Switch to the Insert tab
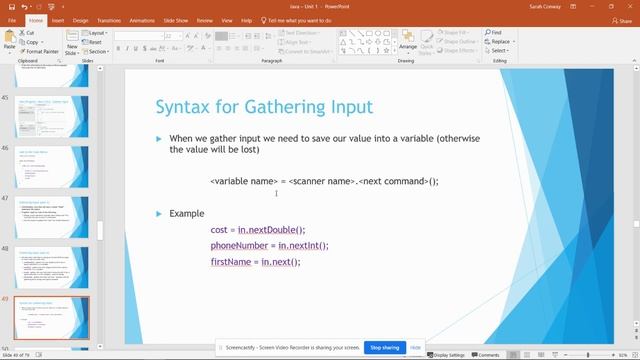Screen dimensions: 640x360 [x=58, y=20]
